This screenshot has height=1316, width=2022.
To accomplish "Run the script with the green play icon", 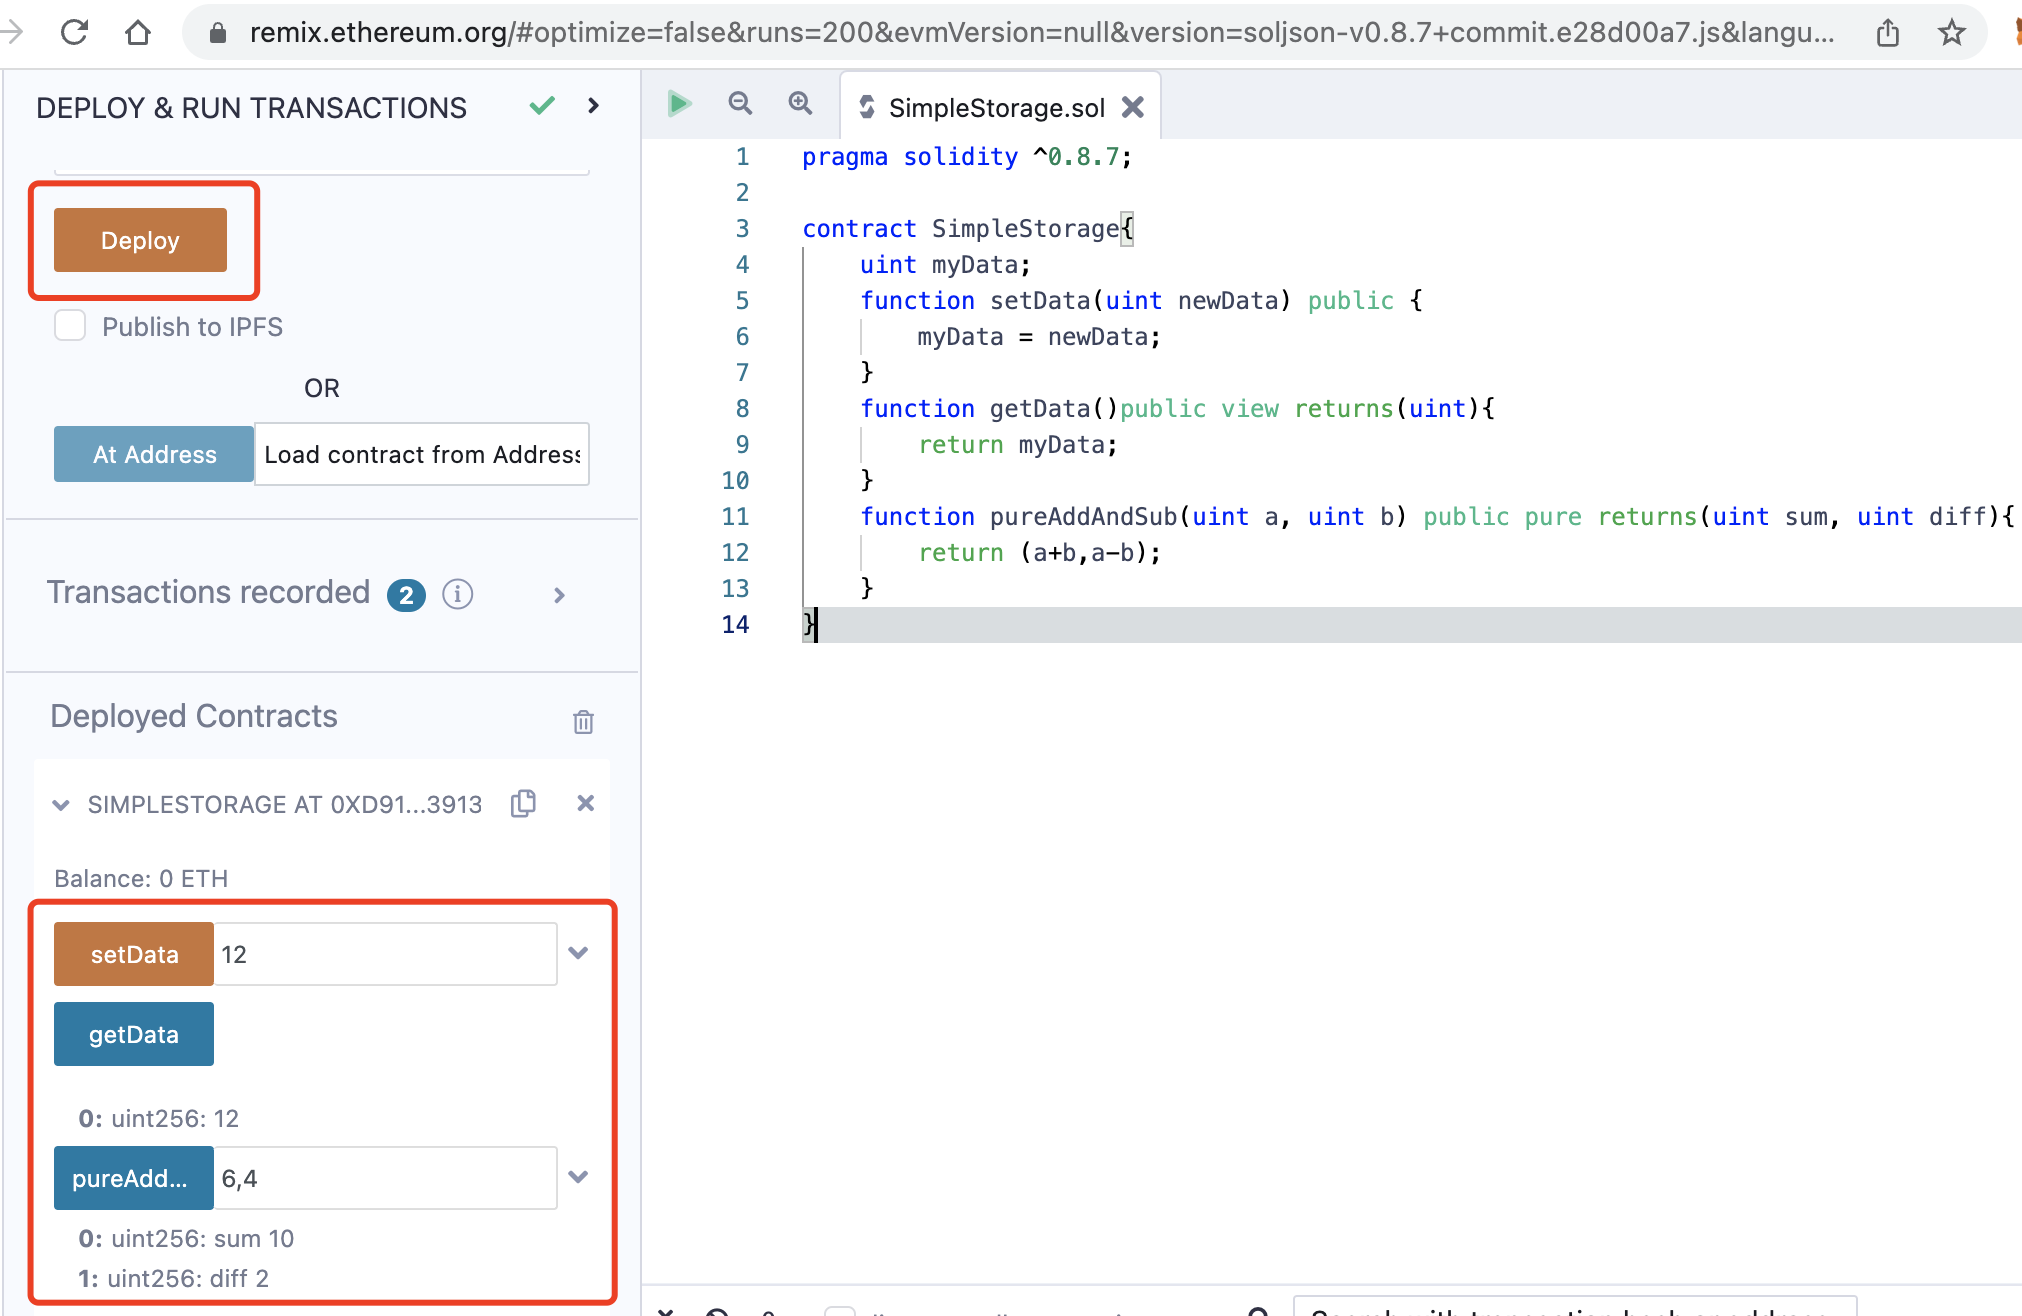I will coord(679,103).
